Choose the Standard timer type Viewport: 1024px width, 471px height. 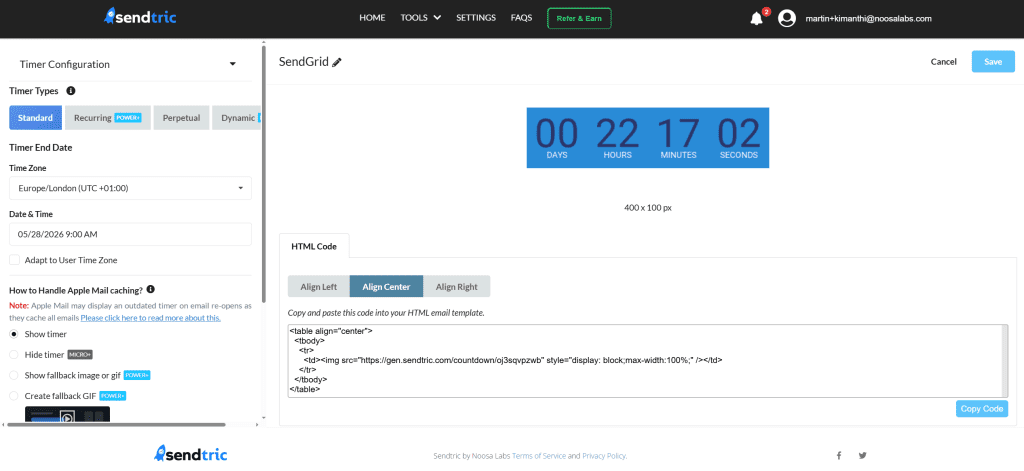pyautogui.click(x=35, y=118)
